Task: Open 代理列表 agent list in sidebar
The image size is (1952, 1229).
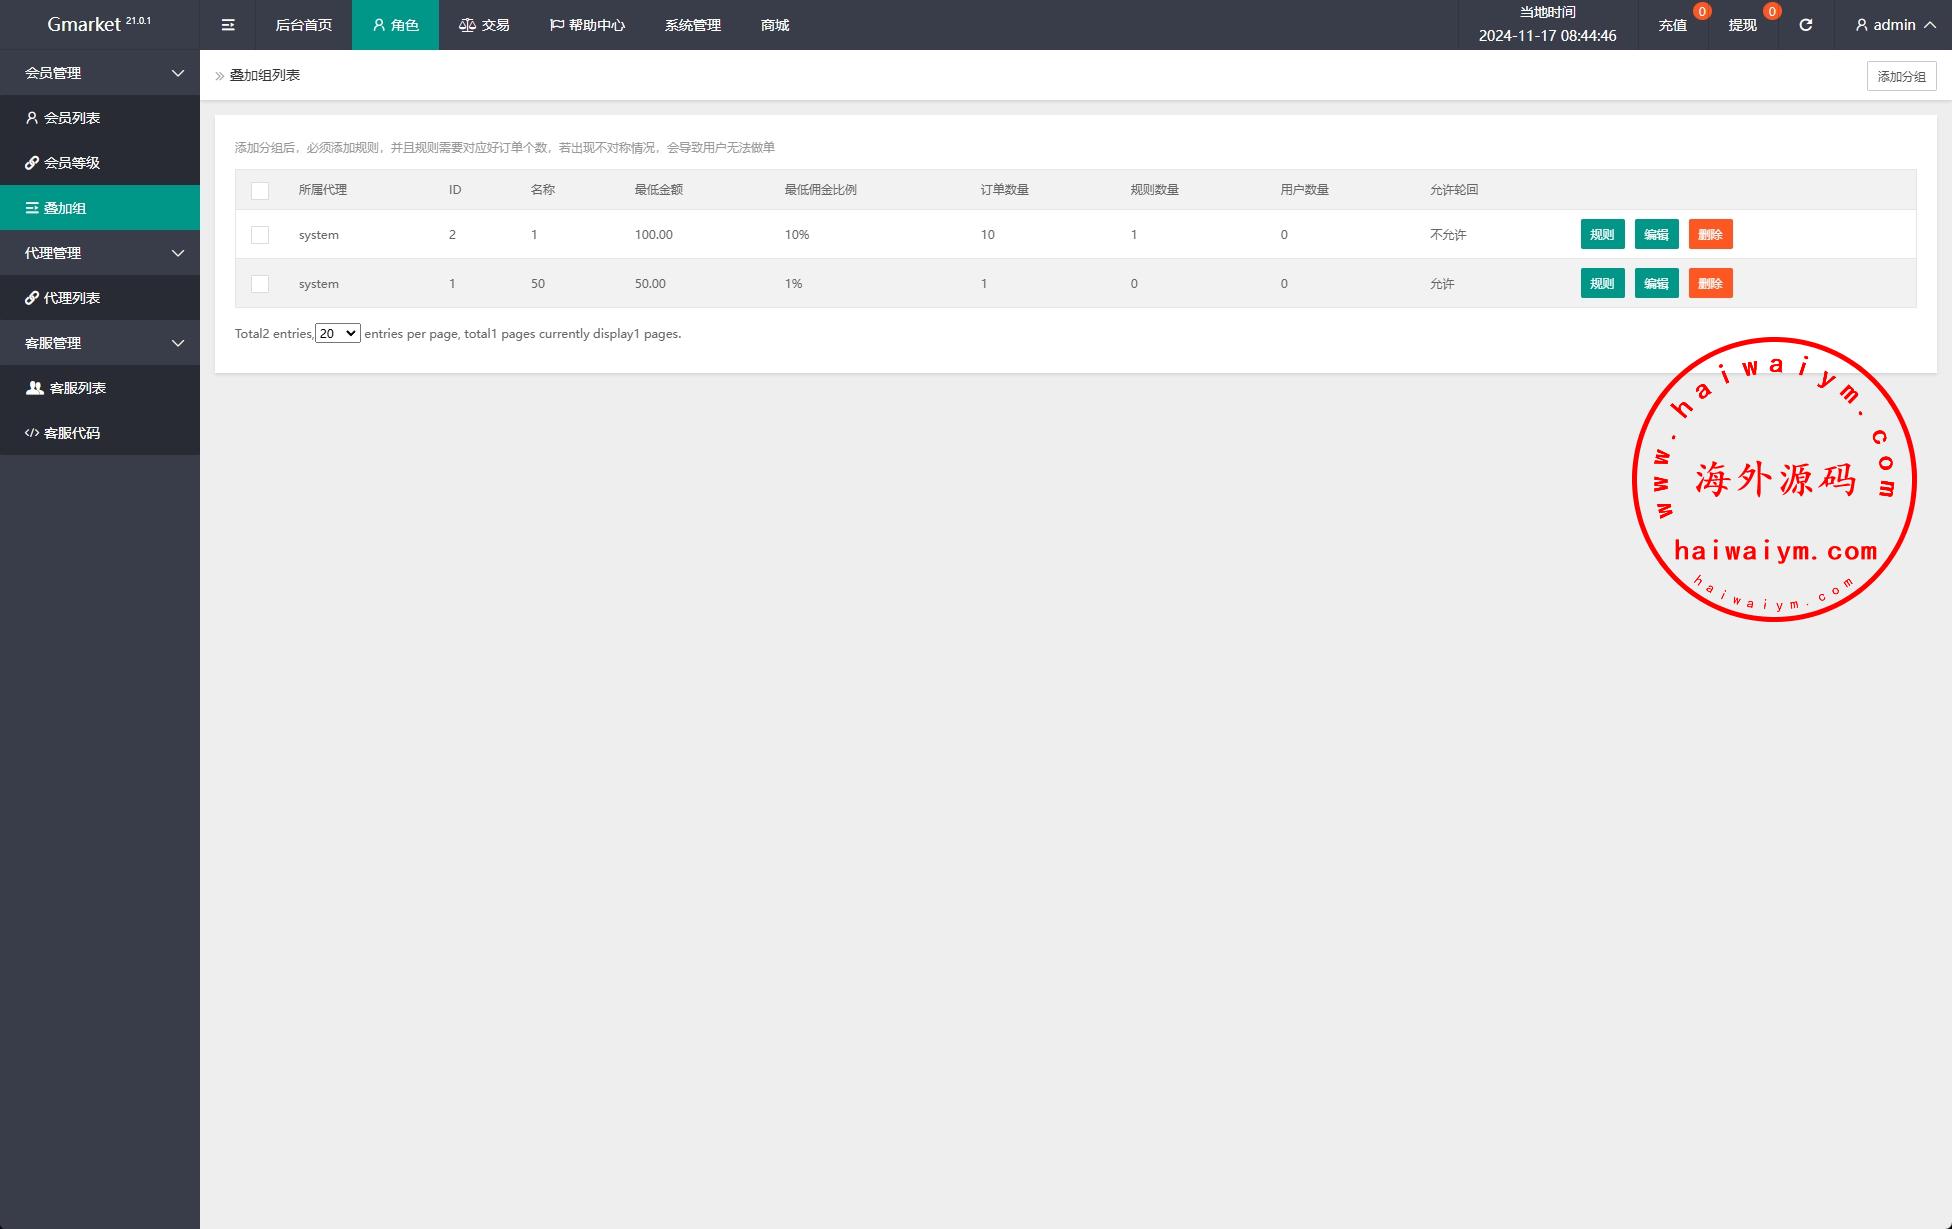Action: [72, 298]
